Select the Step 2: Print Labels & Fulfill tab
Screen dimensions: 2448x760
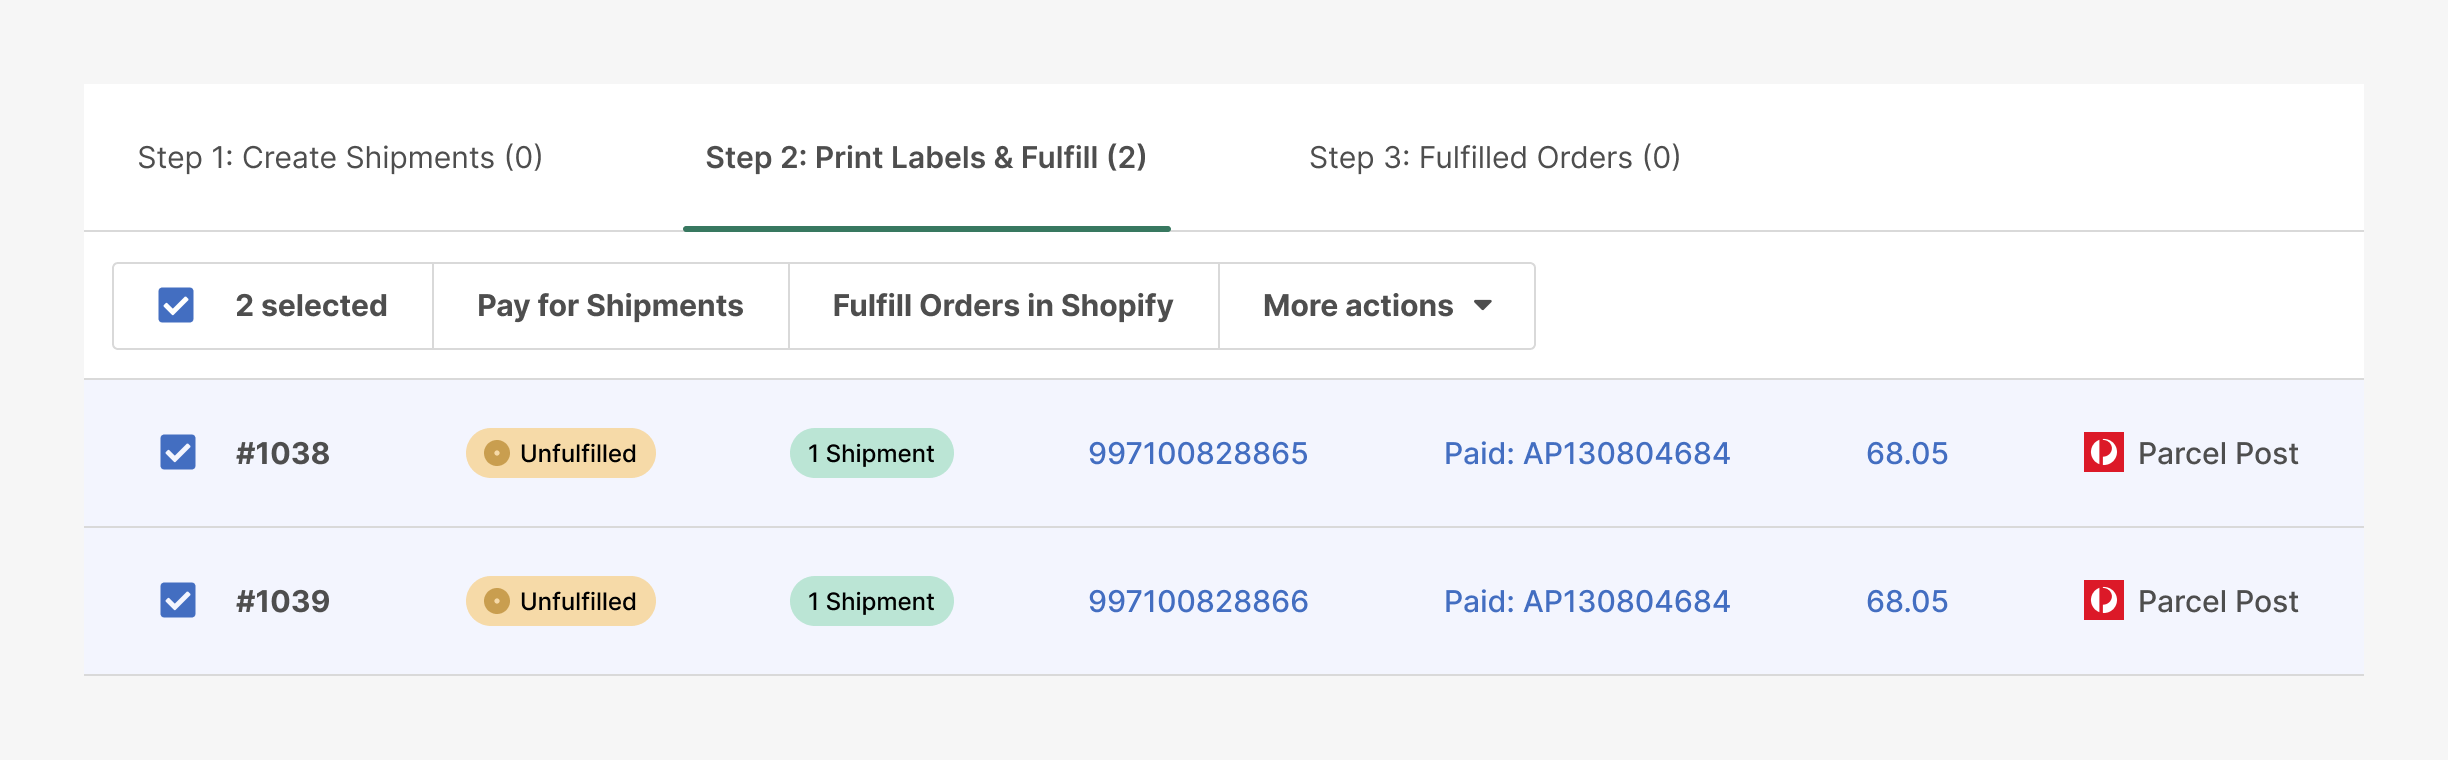(927, 157)
